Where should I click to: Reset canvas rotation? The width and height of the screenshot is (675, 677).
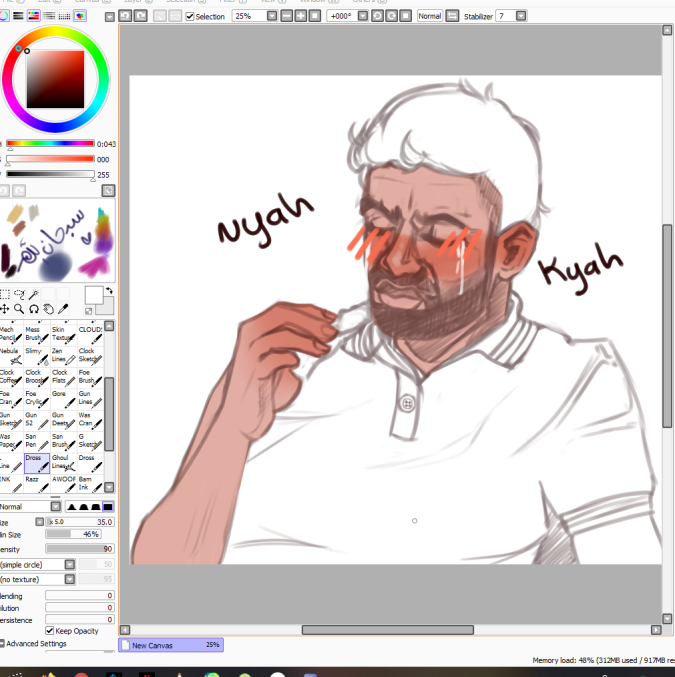tap(406, 16)
